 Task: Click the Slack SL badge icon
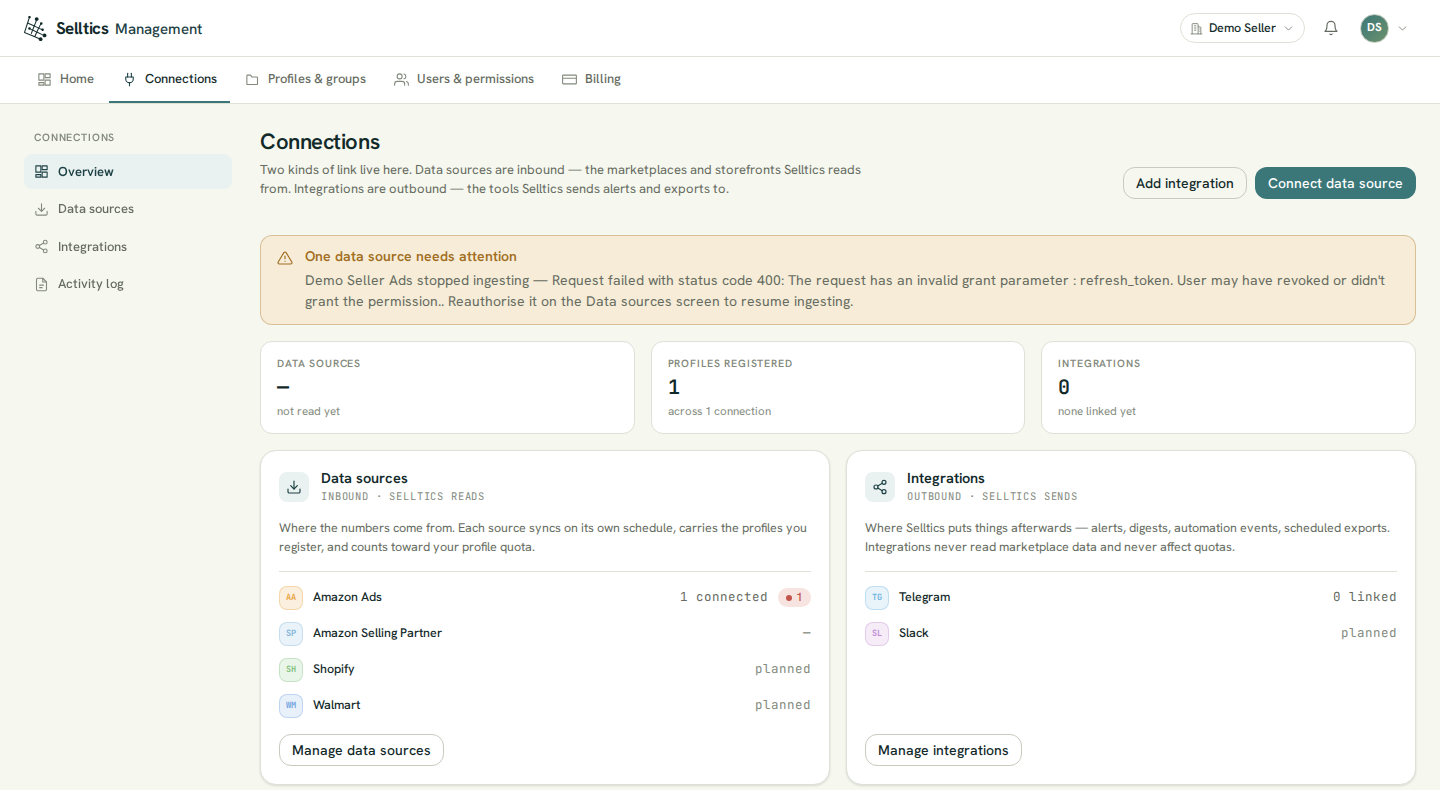tap(877, 634)
